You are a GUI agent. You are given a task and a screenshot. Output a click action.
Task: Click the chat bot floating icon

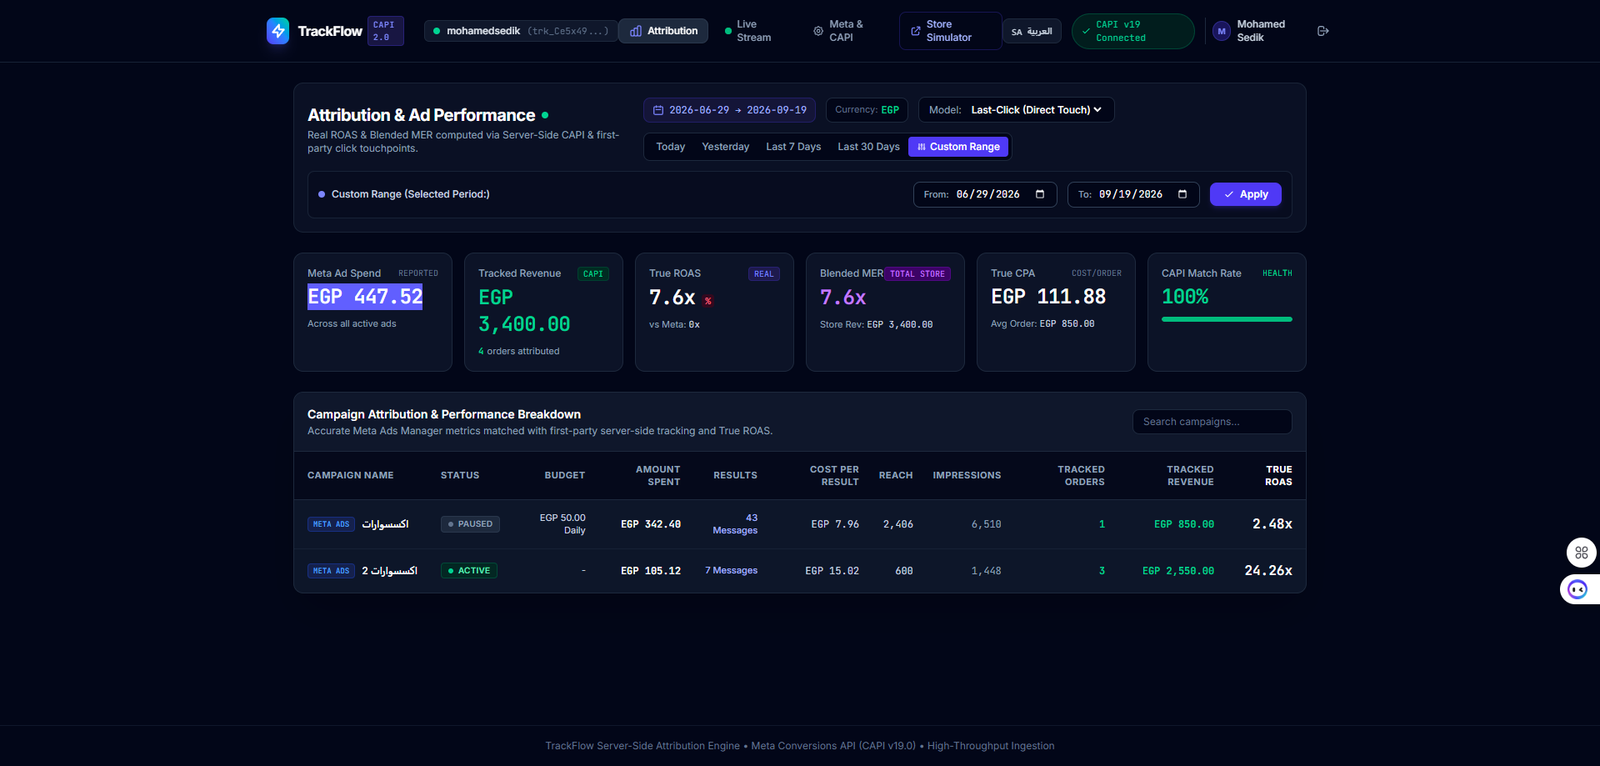[x=1578, y=589]
